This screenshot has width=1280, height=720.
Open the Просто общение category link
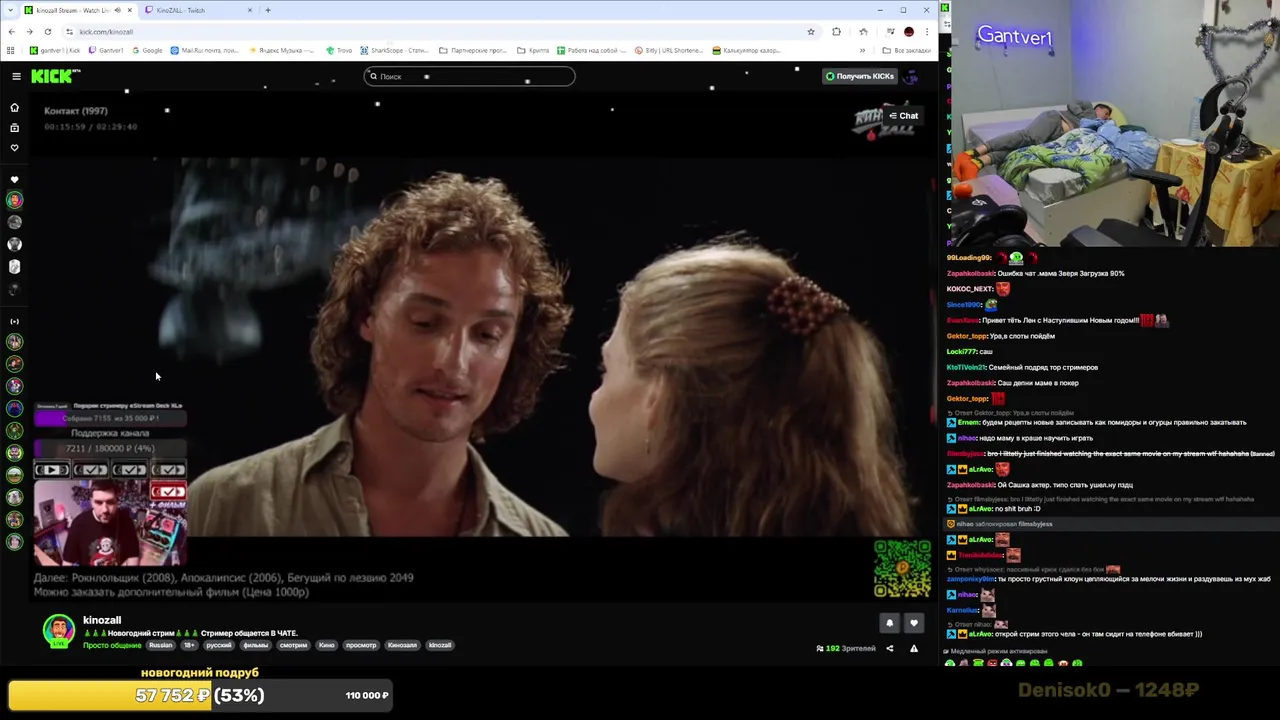point(112,645)
